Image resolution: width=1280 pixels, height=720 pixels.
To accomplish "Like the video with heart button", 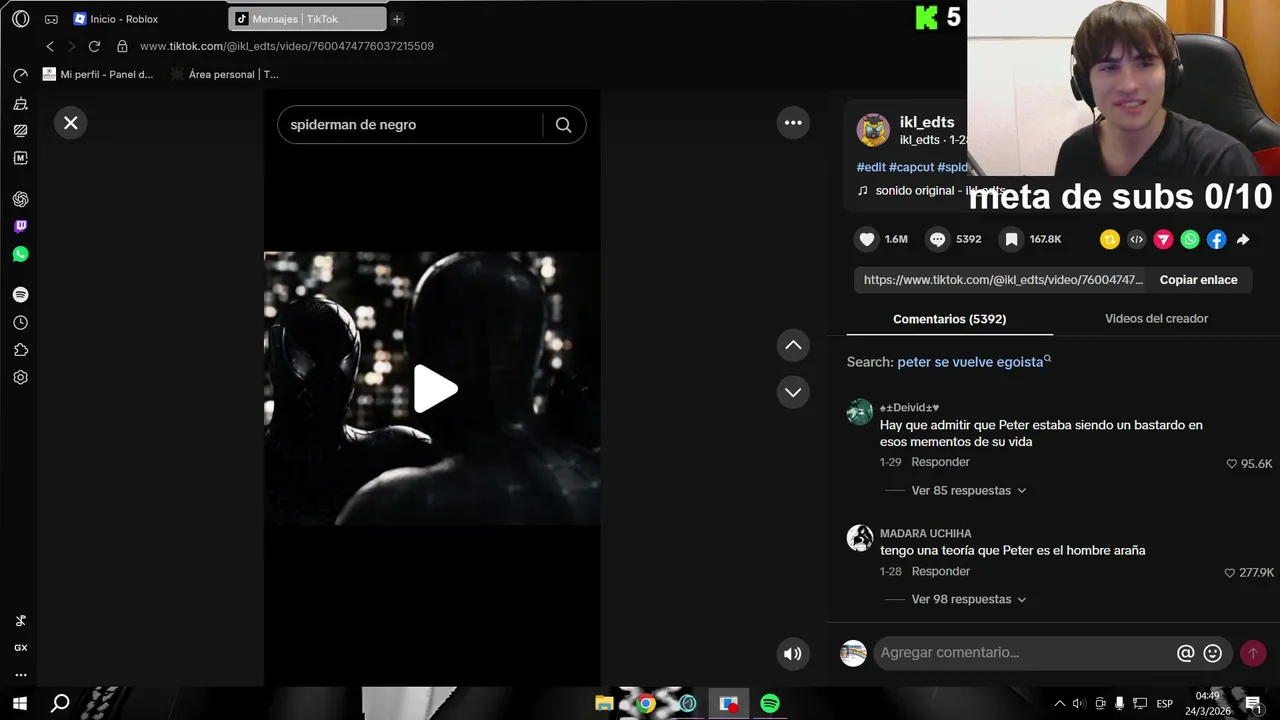I will [867, 239].
